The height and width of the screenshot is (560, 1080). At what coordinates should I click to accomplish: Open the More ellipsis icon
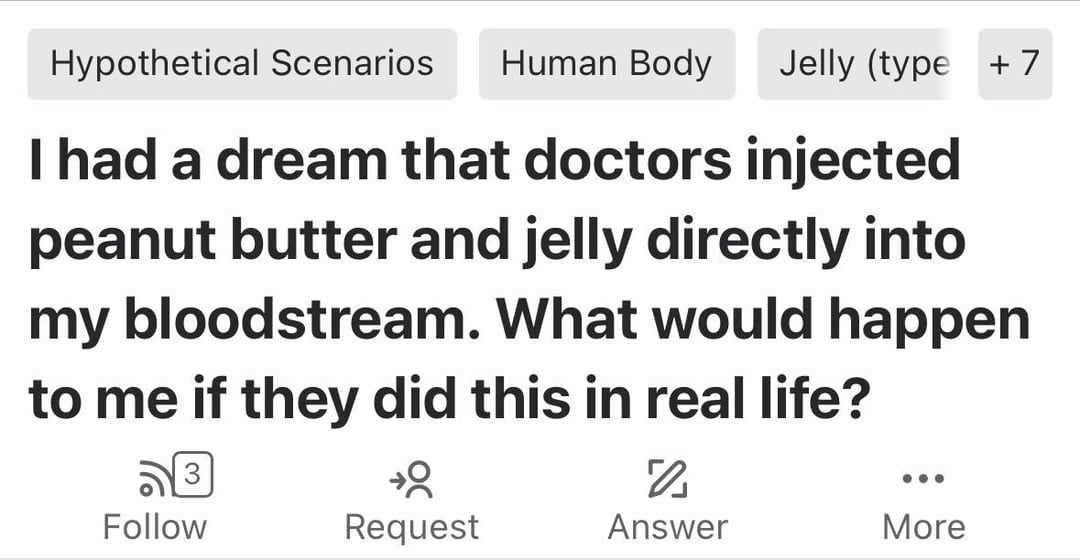(x=923, y=479)
